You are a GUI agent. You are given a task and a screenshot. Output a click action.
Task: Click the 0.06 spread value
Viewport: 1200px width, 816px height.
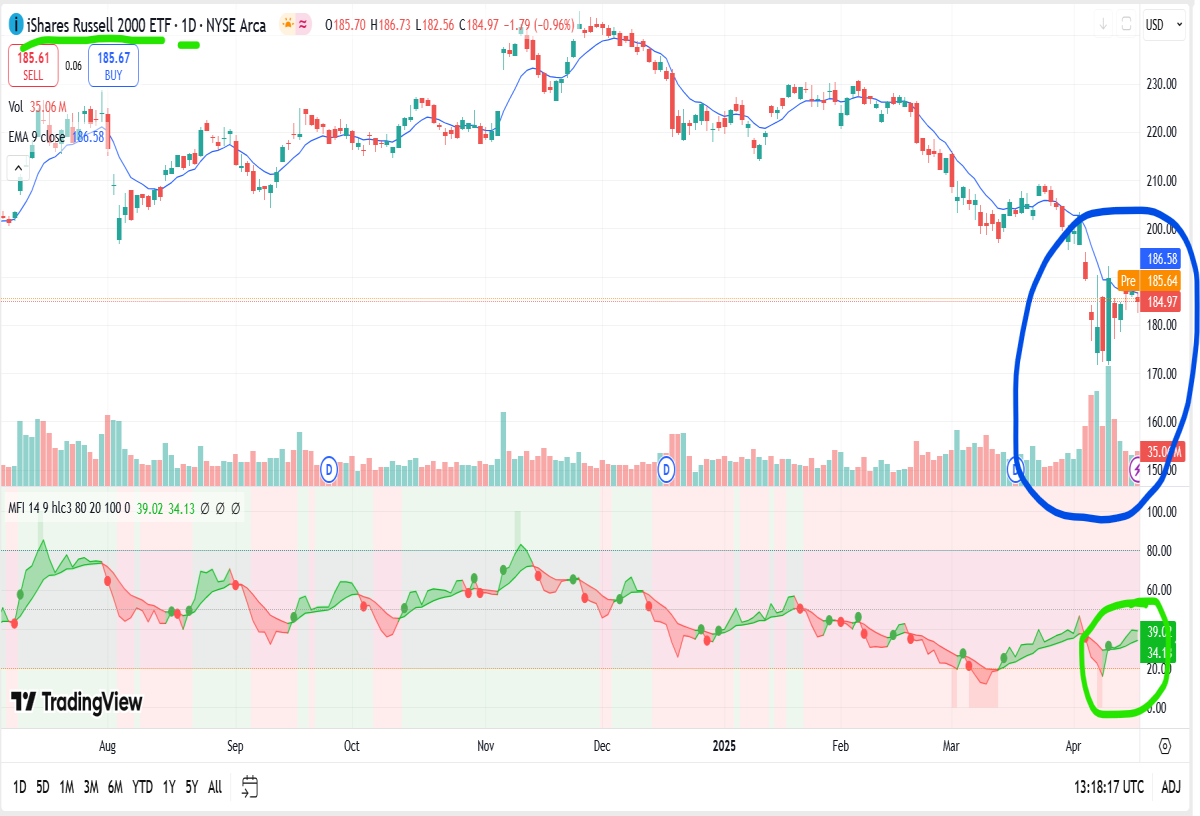(x=73, y=66)
